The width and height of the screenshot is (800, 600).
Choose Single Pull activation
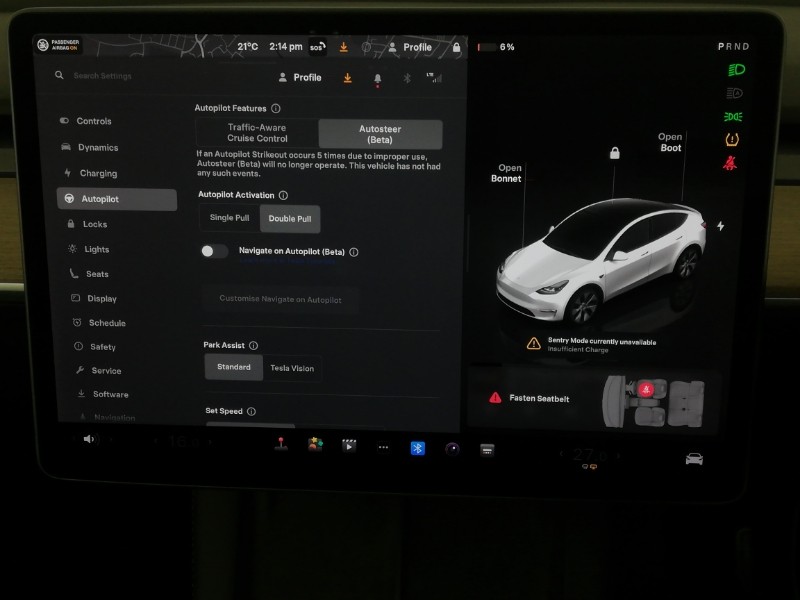(230, 218)
